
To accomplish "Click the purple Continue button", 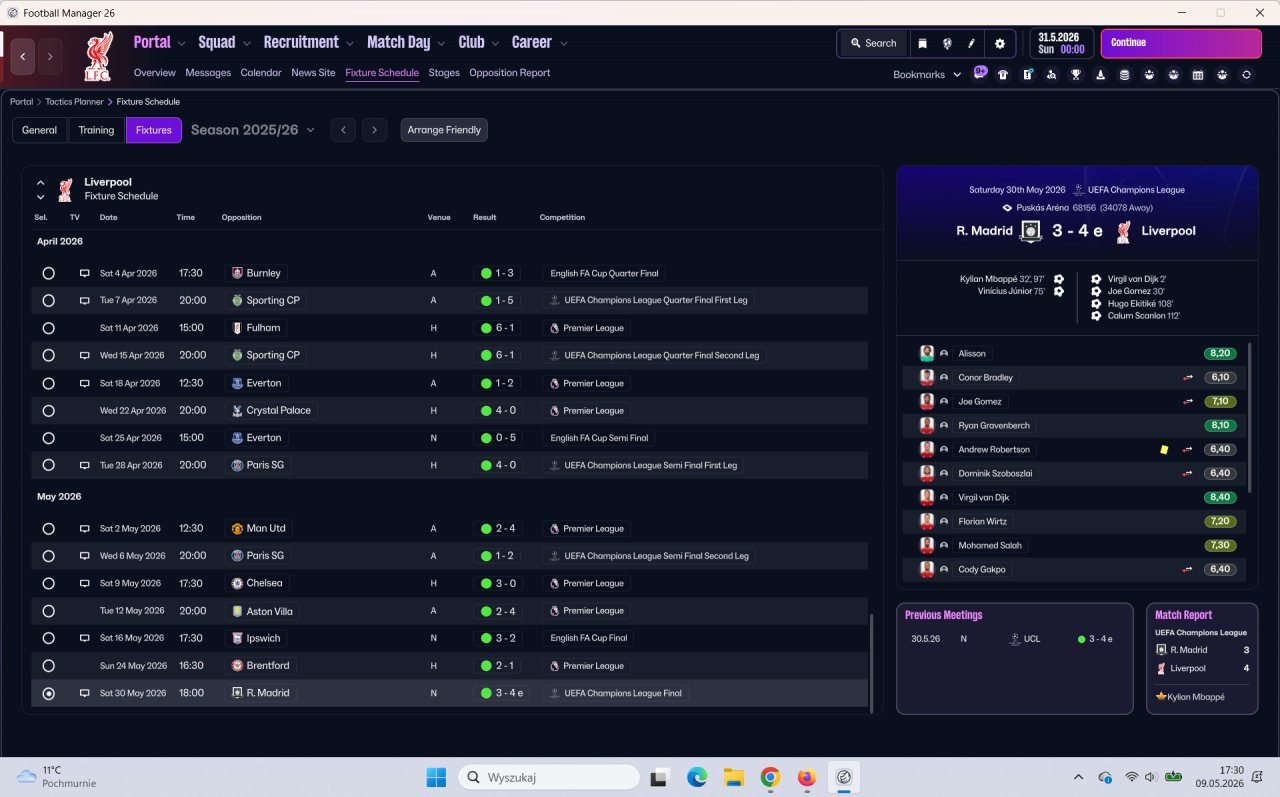I will coord(1181,43).
